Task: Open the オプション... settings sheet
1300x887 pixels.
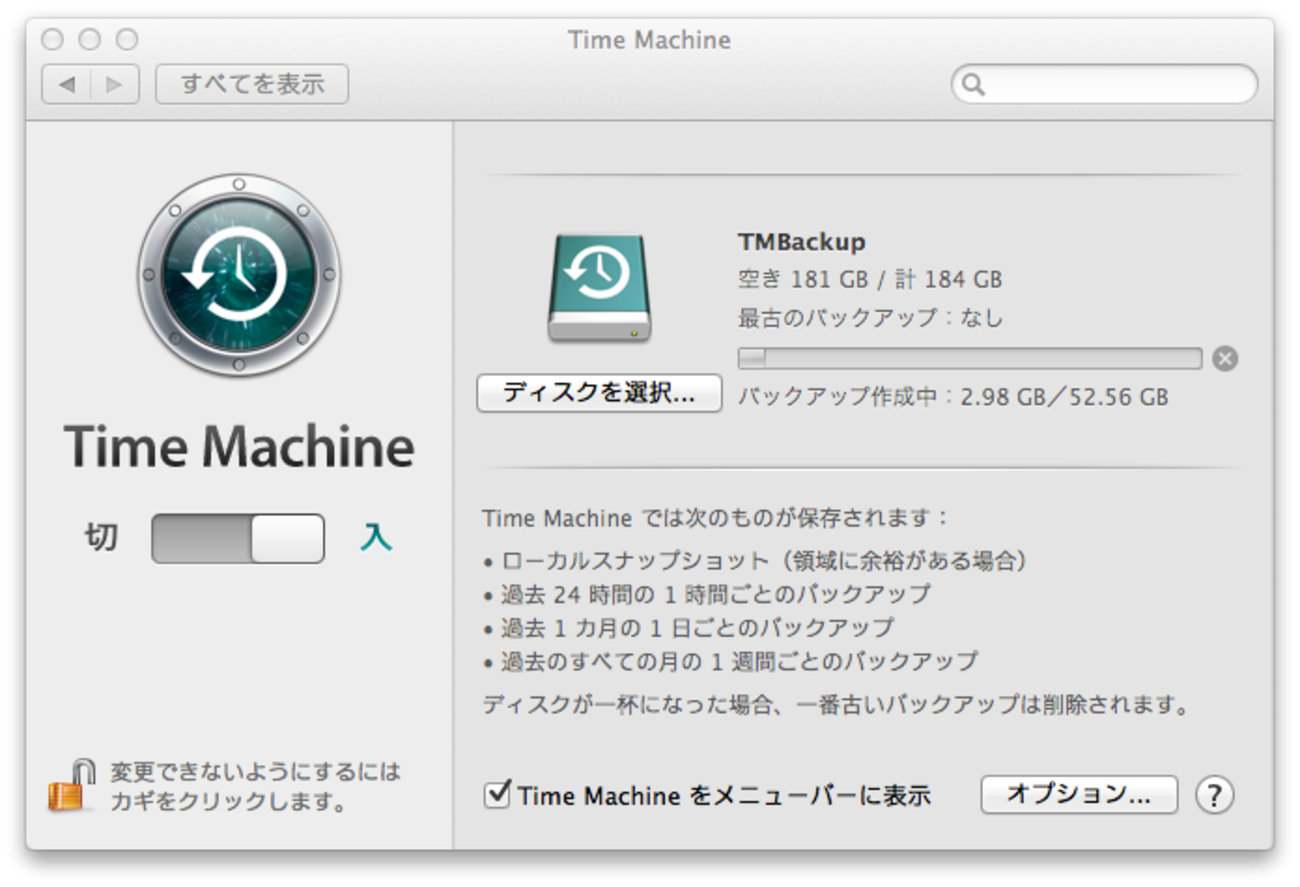Action: 1079,795
